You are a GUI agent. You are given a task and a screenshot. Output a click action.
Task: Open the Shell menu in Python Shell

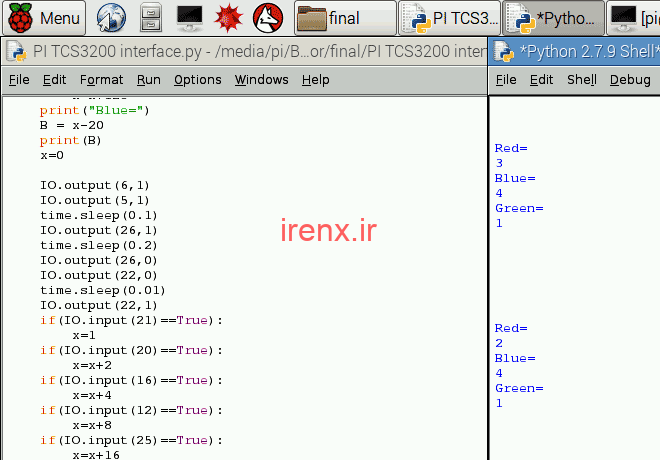pos(581,80)
